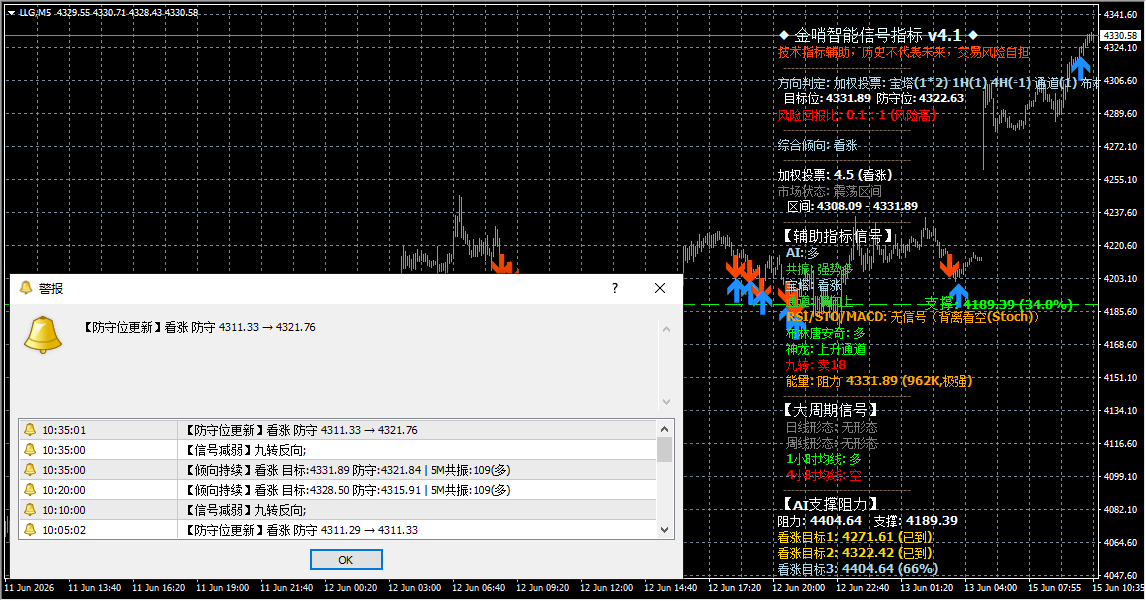The height and width of the screenshot is (601, 1146).
Task: Click the 【AI支撑阻力】 heading
Action: coord(830,504)
